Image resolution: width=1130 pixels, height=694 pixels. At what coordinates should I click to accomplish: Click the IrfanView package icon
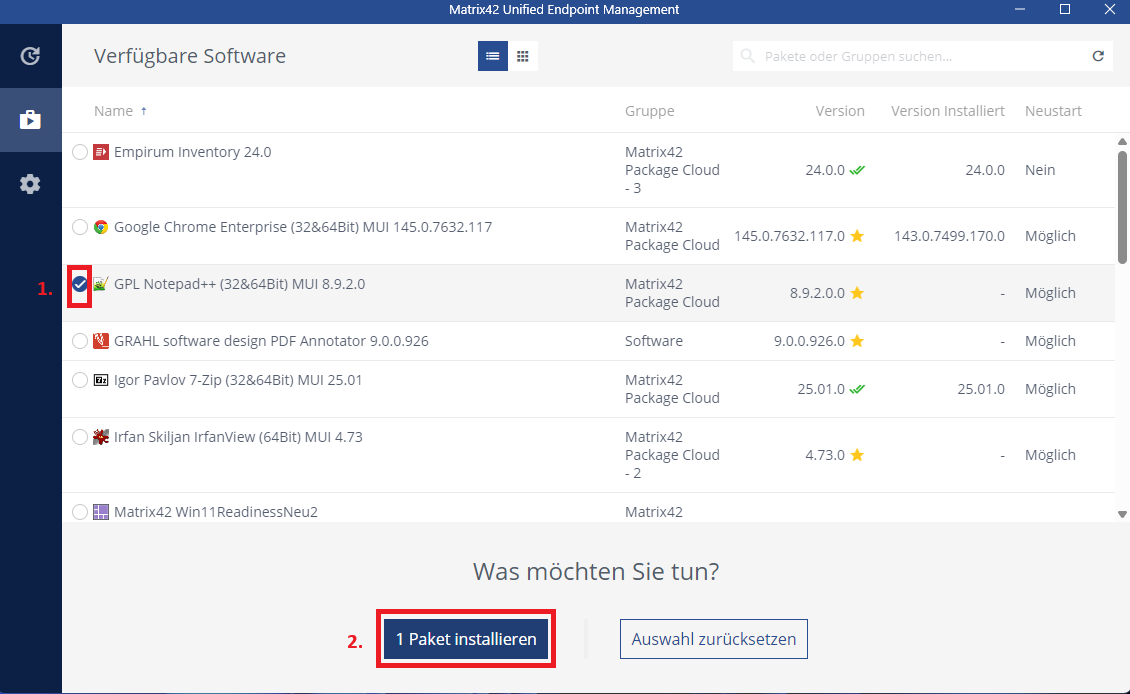[x=101, y=437]
